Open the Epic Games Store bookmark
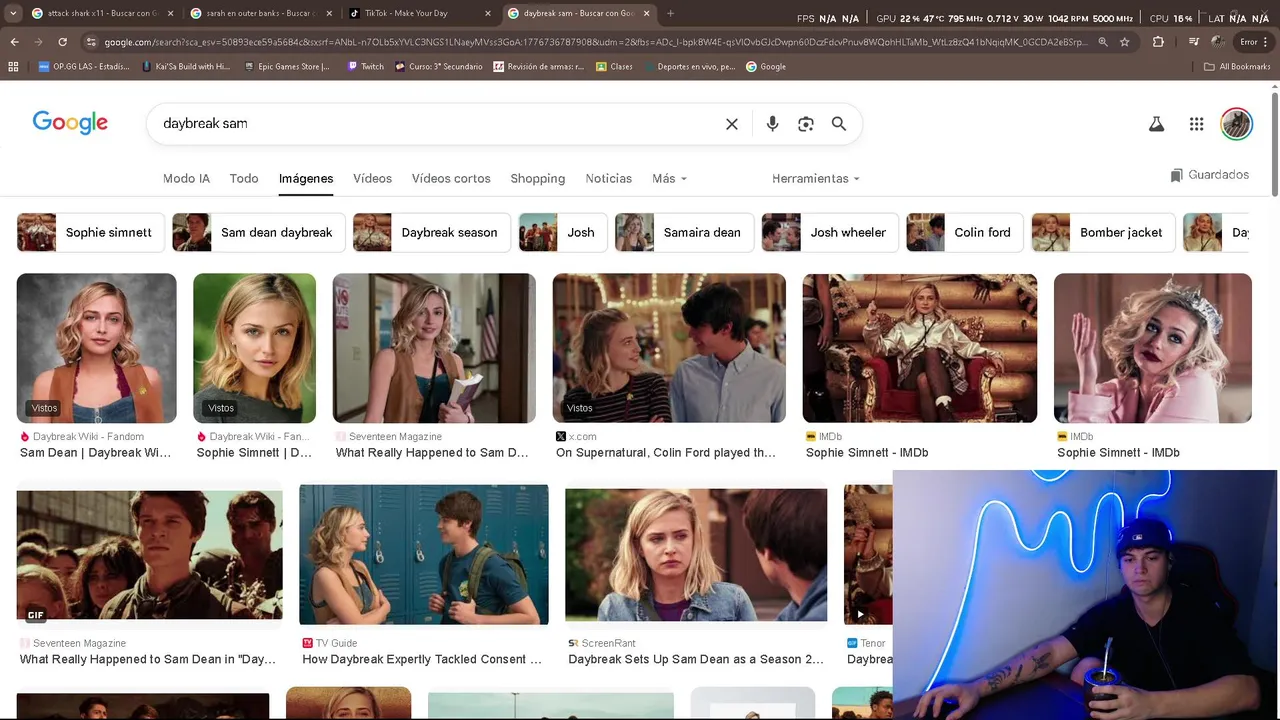 pyautogui.click(x=288, y=67)
